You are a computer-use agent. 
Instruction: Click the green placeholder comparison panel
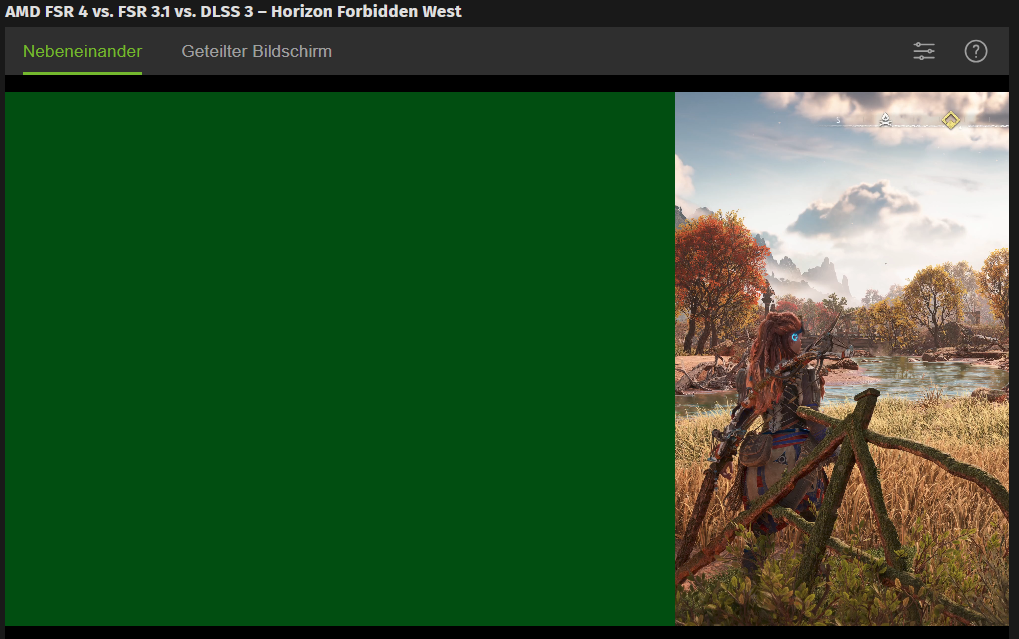(x=340, y=359)
